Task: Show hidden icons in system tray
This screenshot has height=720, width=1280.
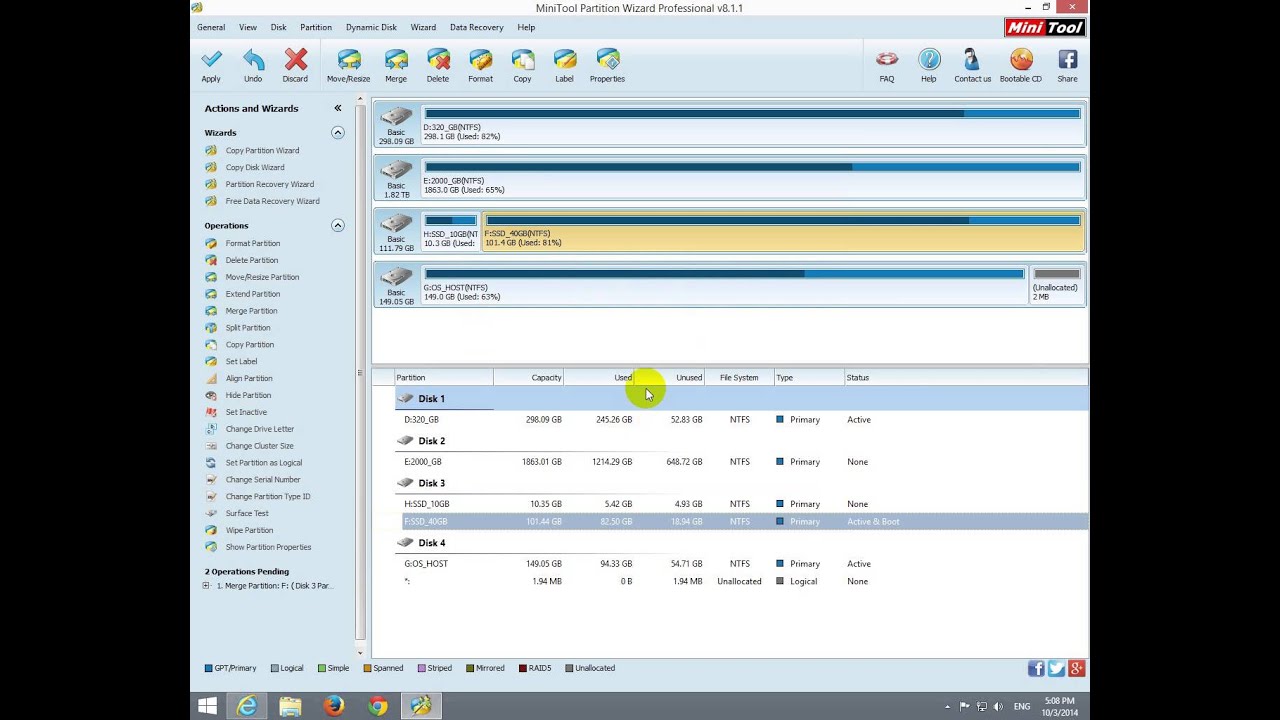Action: 947,706
